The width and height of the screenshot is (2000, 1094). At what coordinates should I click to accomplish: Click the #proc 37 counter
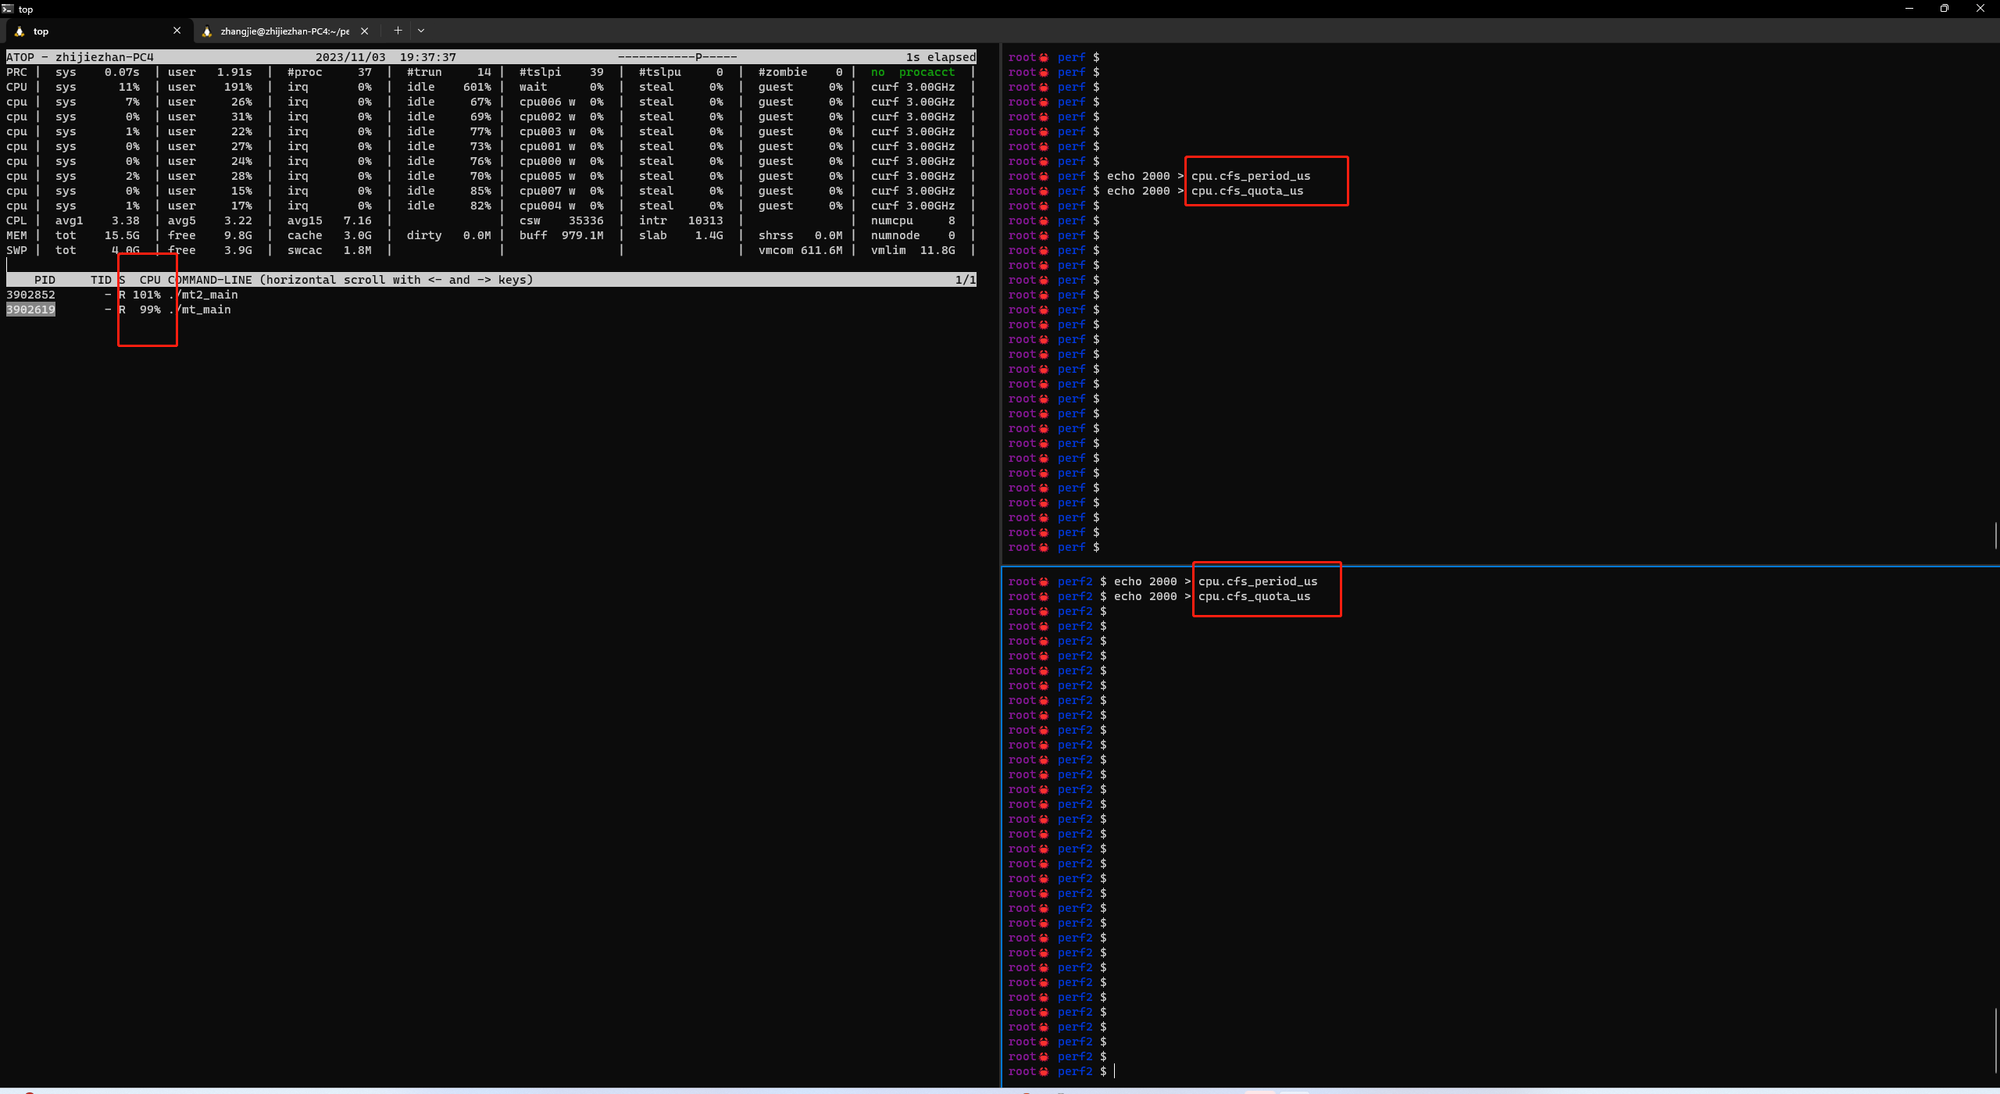329,72
